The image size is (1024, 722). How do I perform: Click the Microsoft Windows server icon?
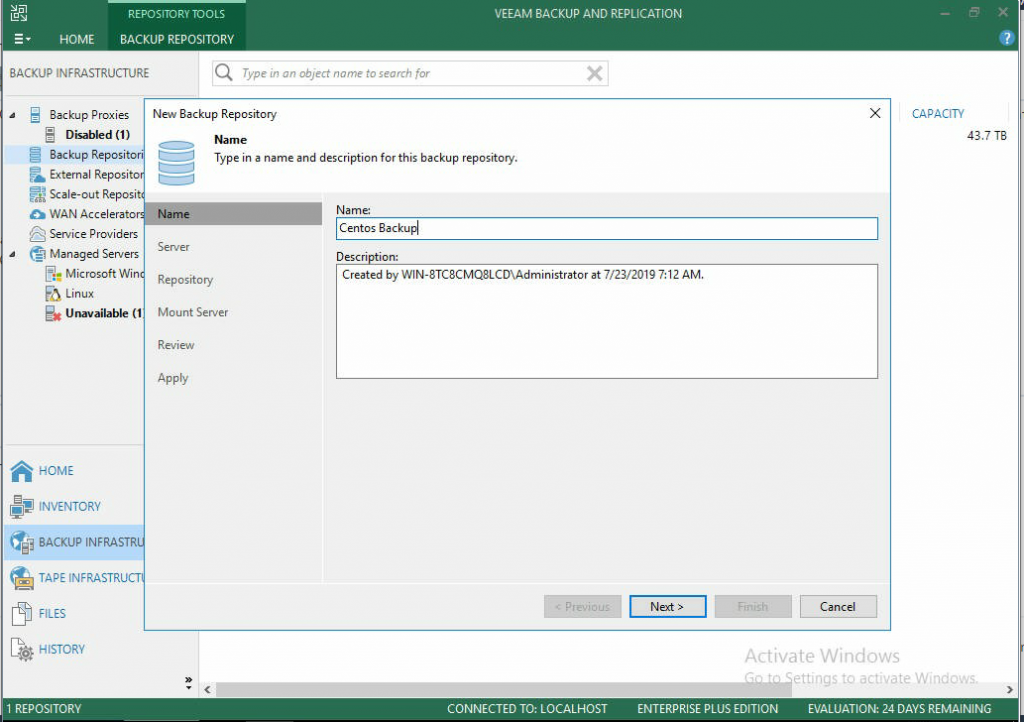[53, 274]
